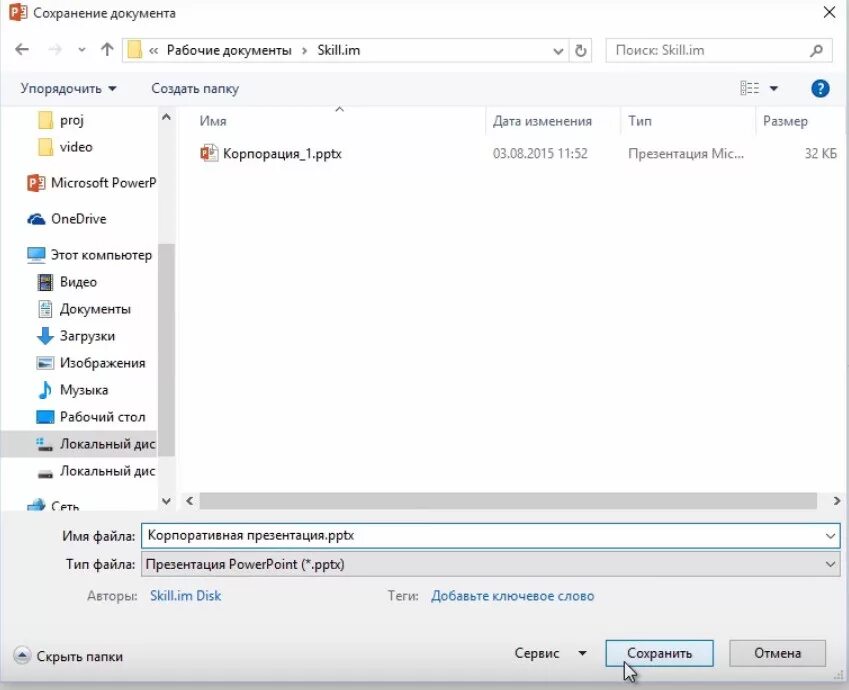Click the address bar folder icon
This screenshot has width=849, height=690.
134,50
